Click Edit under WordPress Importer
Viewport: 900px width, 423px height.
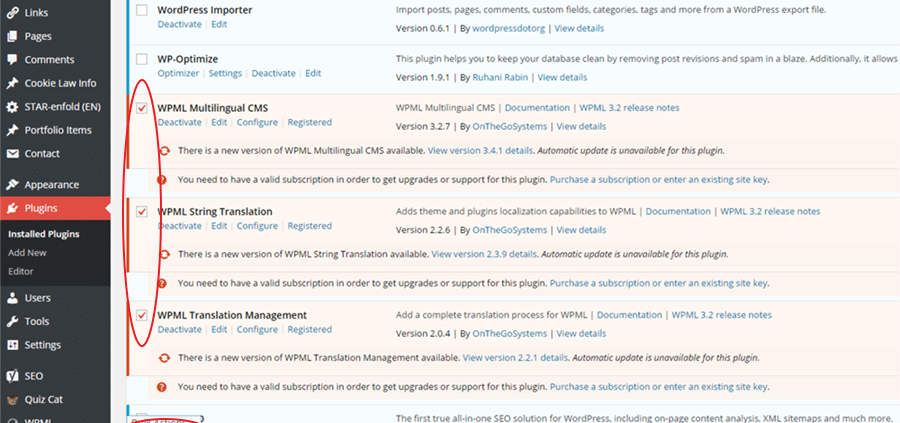point(219,24)
